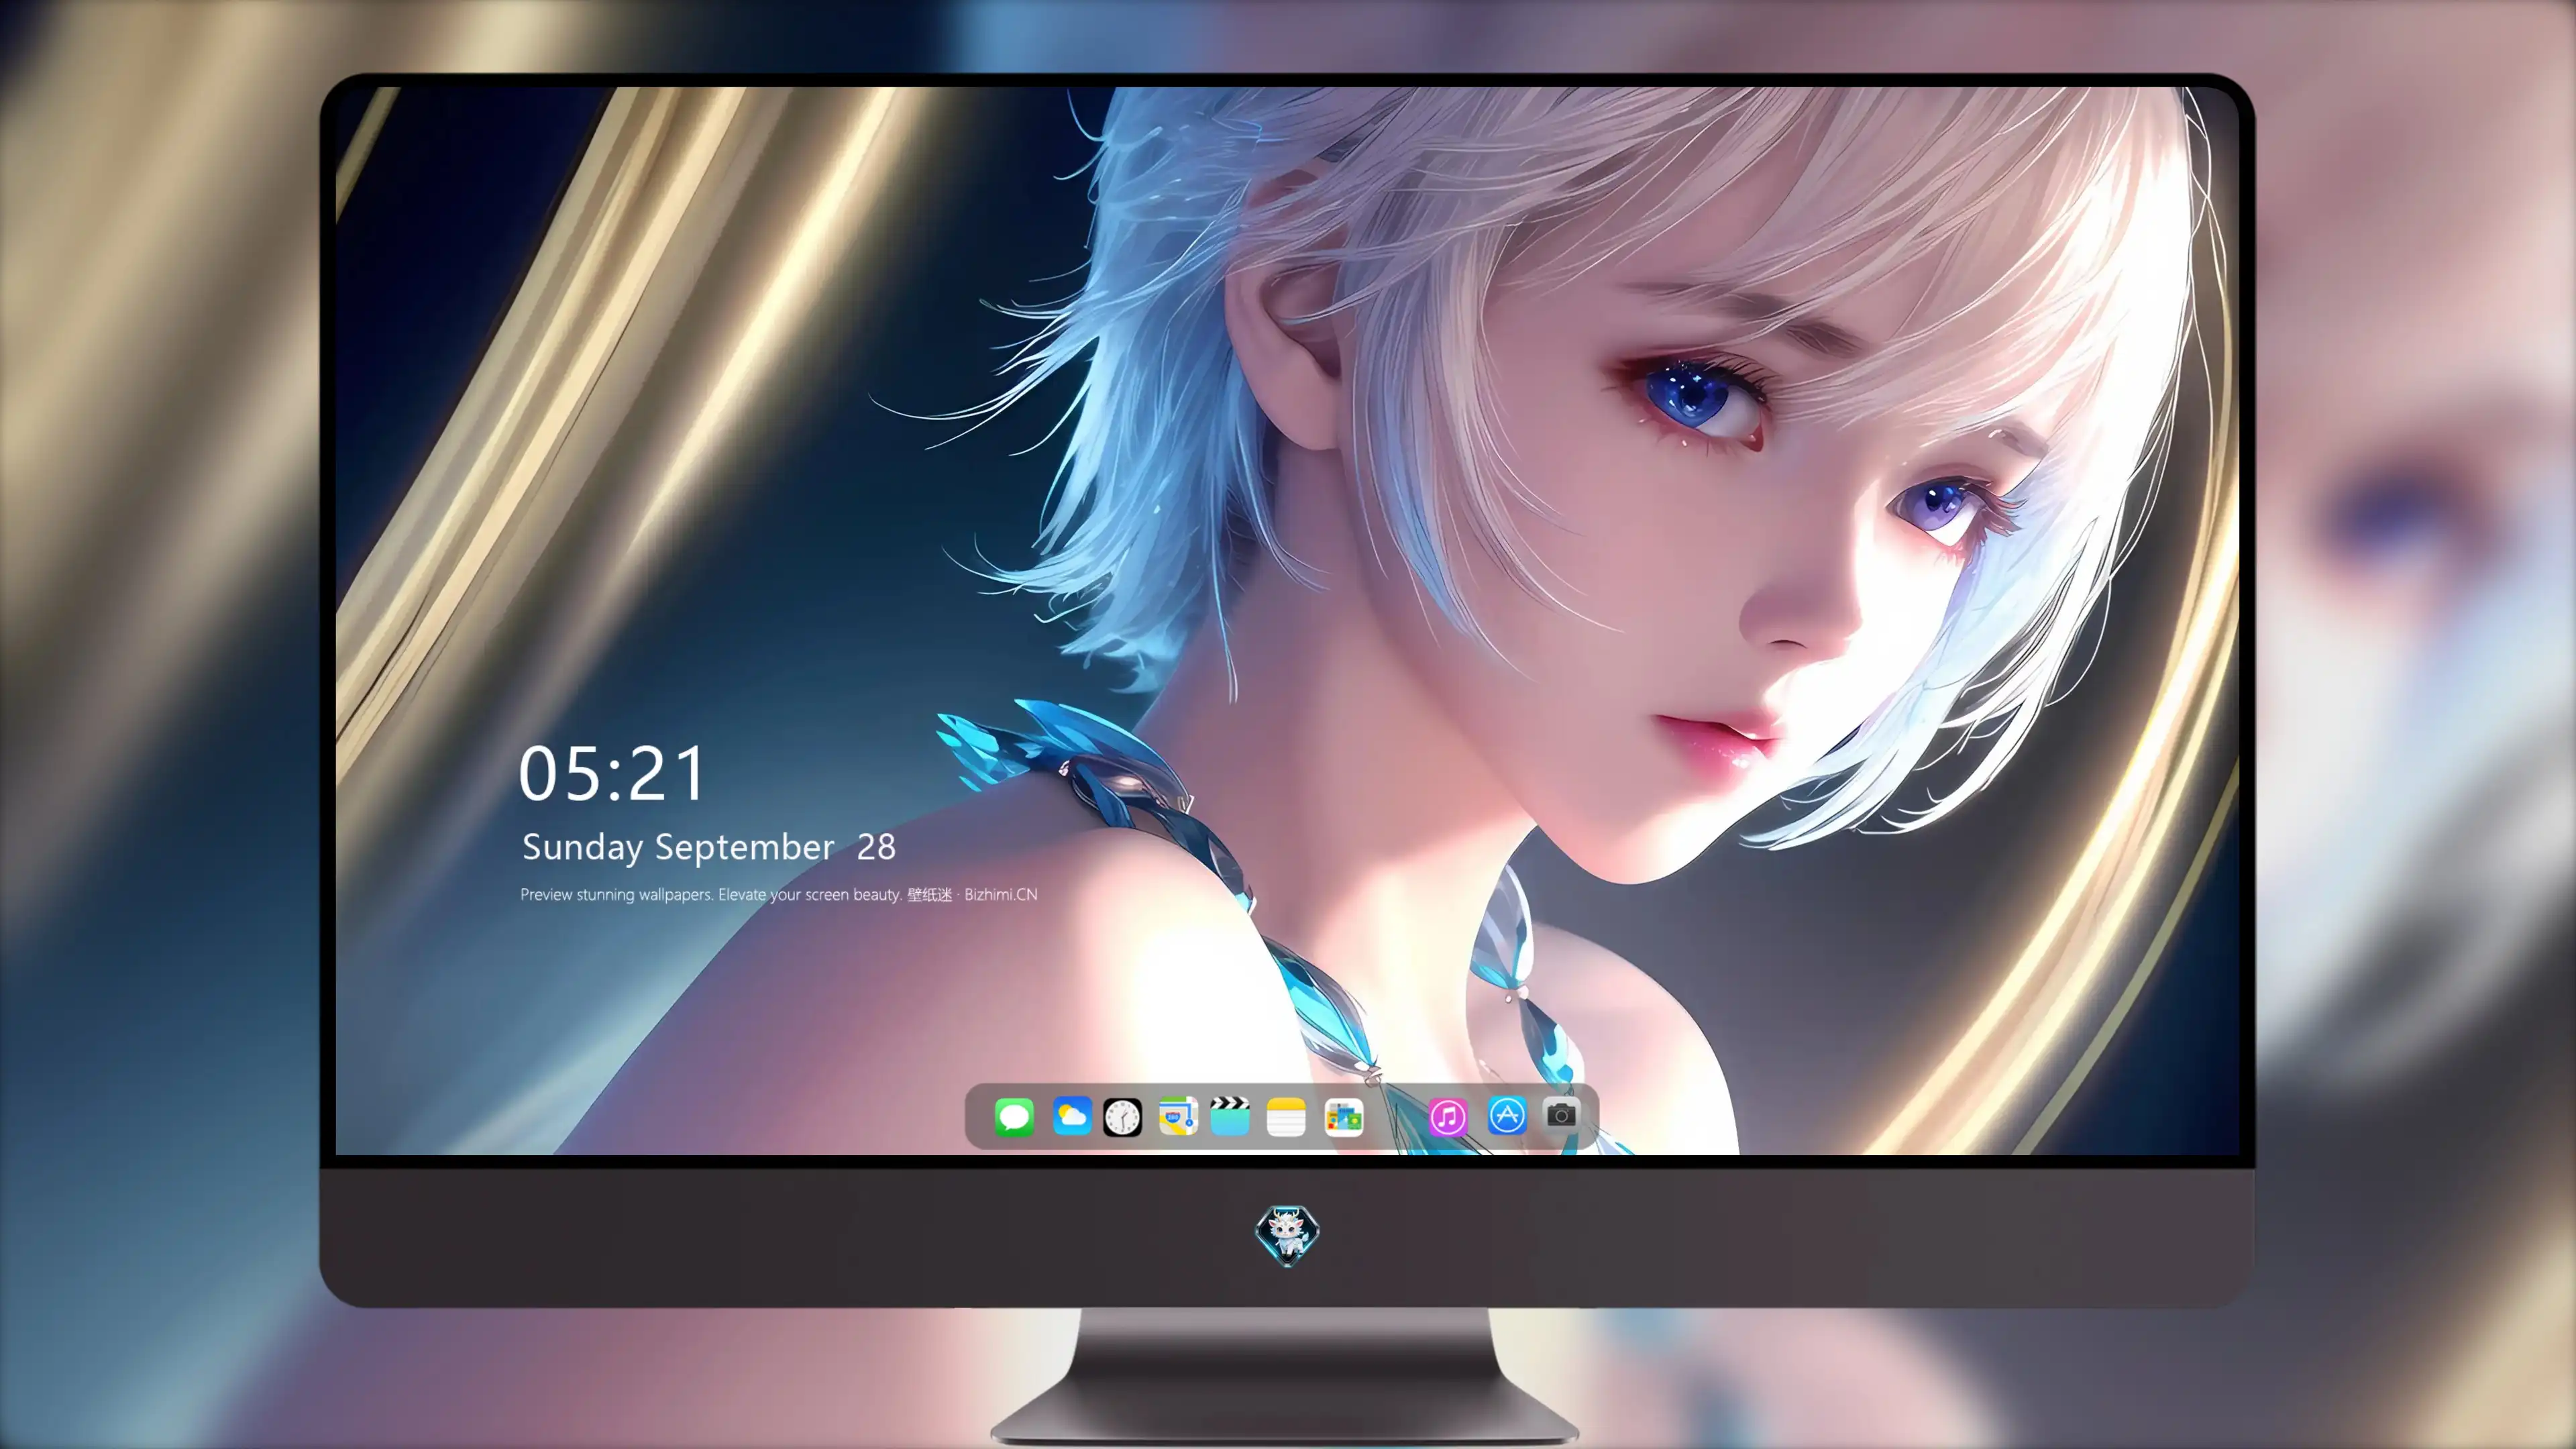Launch the Camera app from the dock

point(1561,1115)
